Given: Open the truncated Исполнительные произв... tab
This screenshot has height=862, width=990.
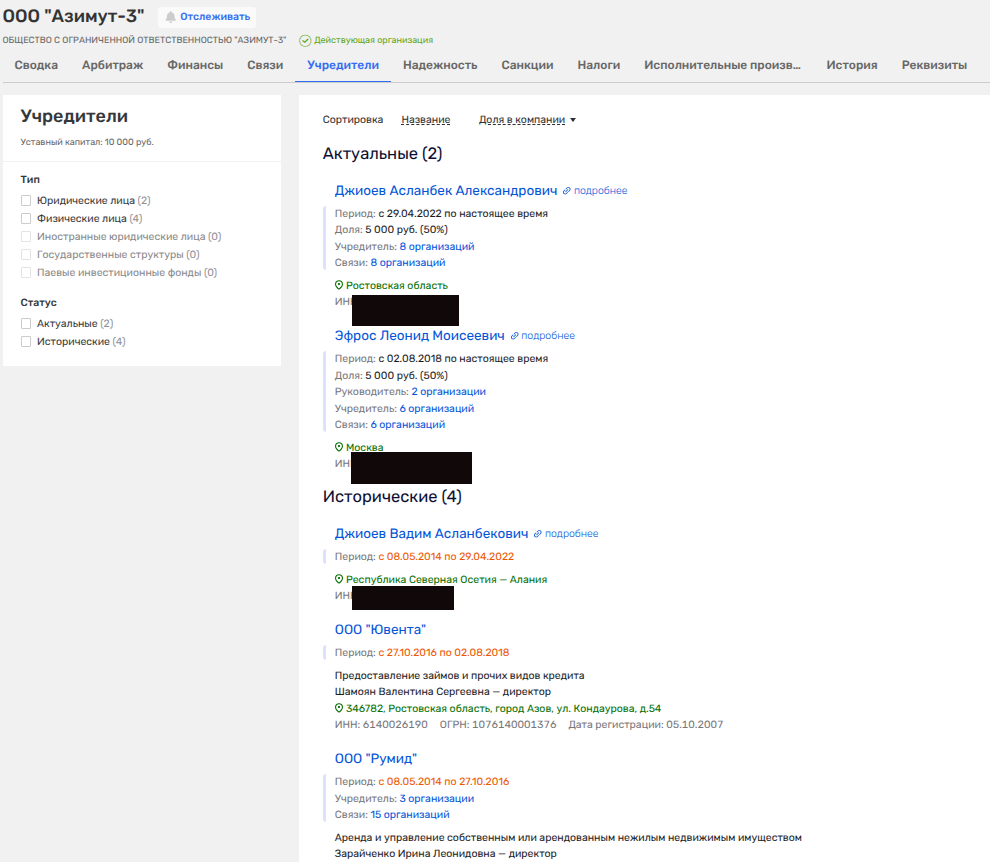Looking at the screenshot, I should [722, 65].
